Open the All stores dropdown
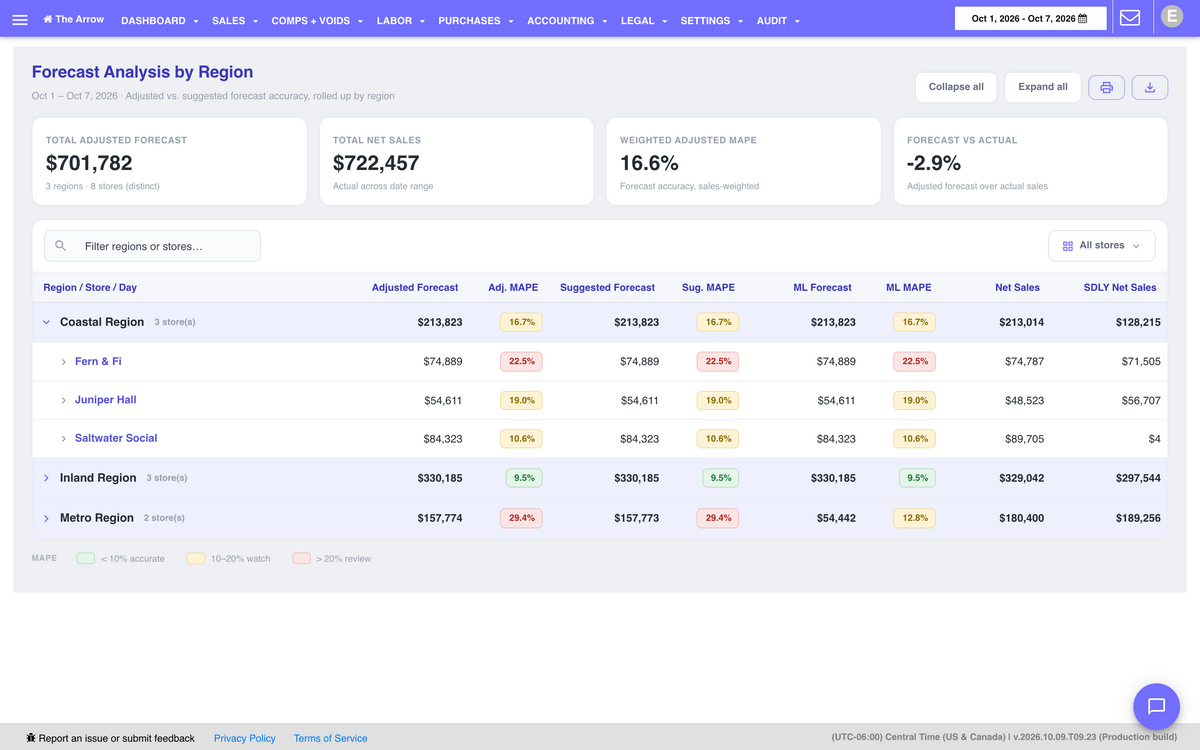 click(x=1102, y=246)
